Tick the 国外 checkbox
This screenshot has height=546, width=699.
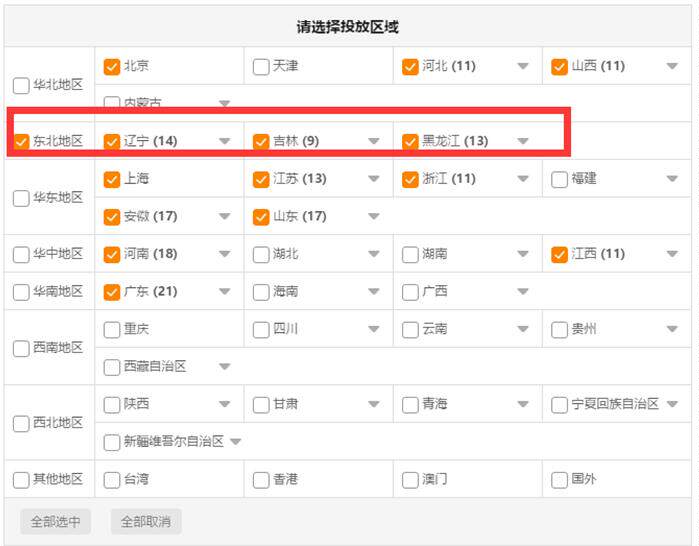coord(560,480)
